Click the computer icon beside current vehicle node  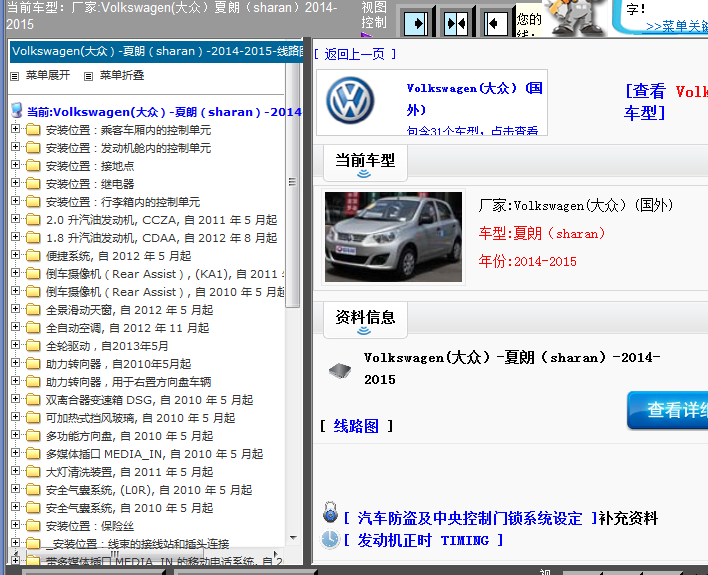tap(16, 111)
